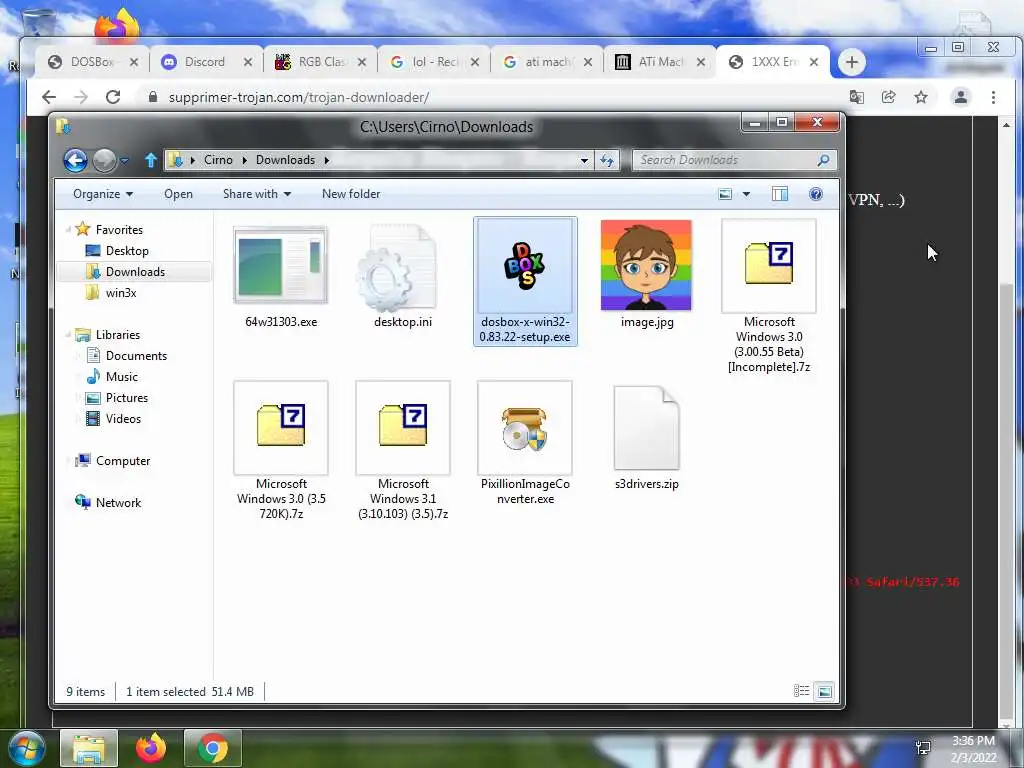Click the Change your view icon
The height and width of the screenshot is (768, 1024).
(x=725, y=194)
